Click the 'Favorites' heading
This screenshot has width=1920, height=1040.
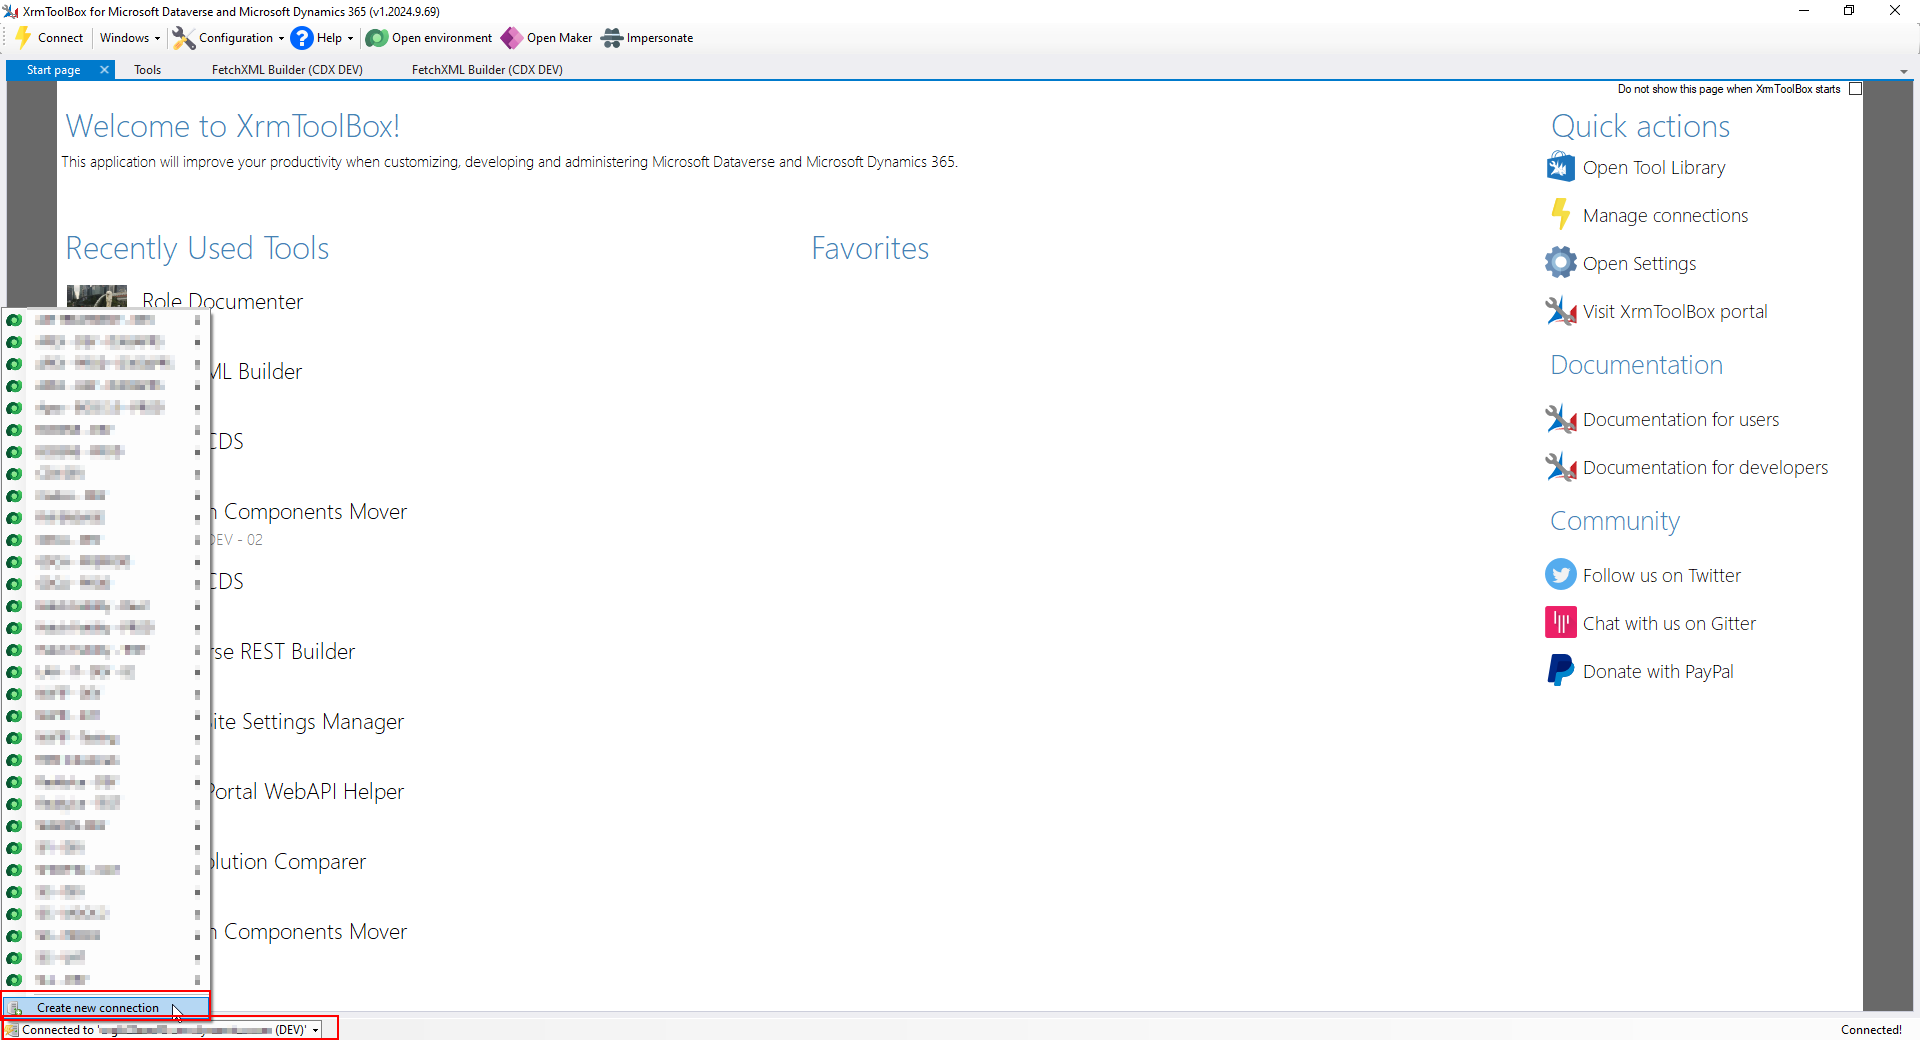coord(870,248)
